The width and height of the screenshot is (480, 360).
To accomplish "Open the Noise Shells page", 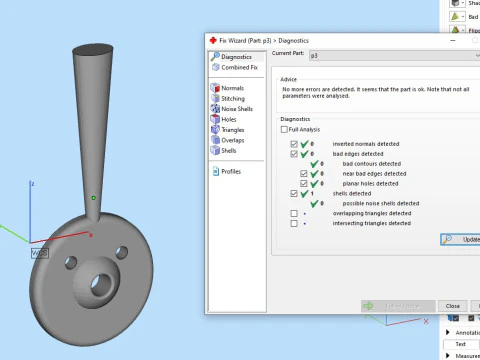I will (x=237, y=109).
